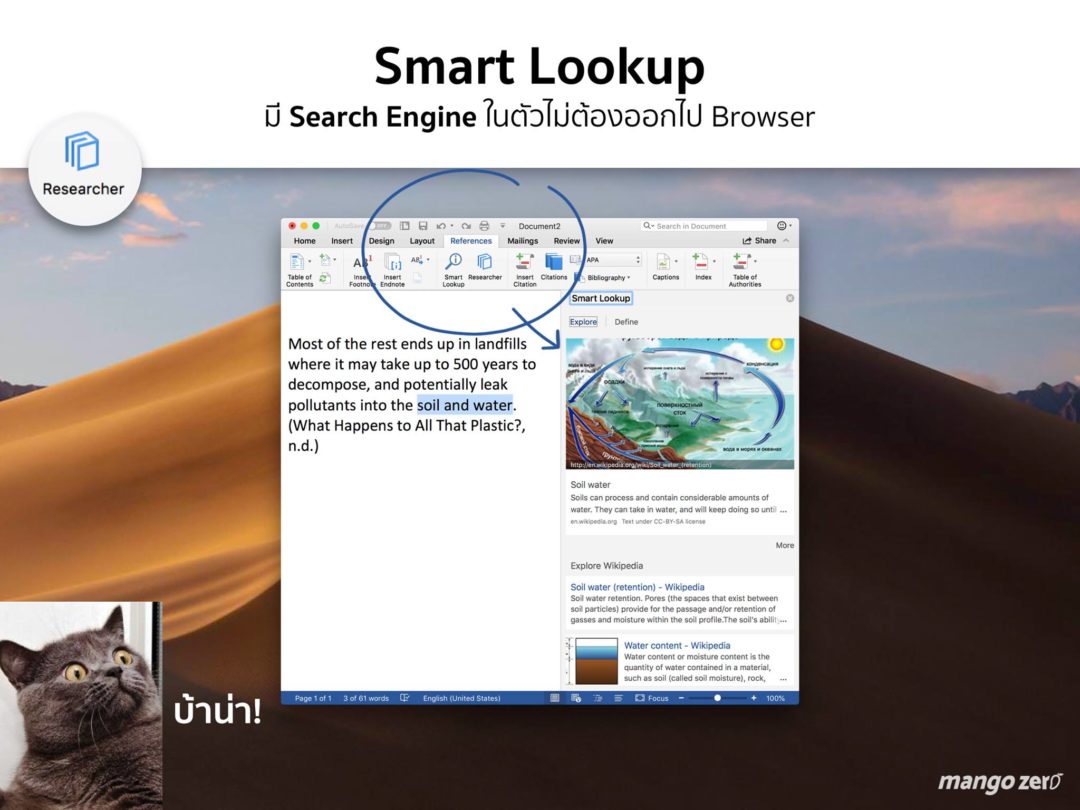
Task: Enable Focus mode from the status bar
Action: (652, 698)
